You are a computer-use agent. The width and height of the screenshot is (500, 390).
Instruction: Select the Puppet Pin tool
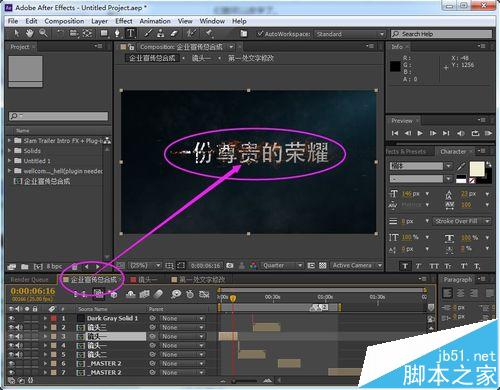[209, 33]
